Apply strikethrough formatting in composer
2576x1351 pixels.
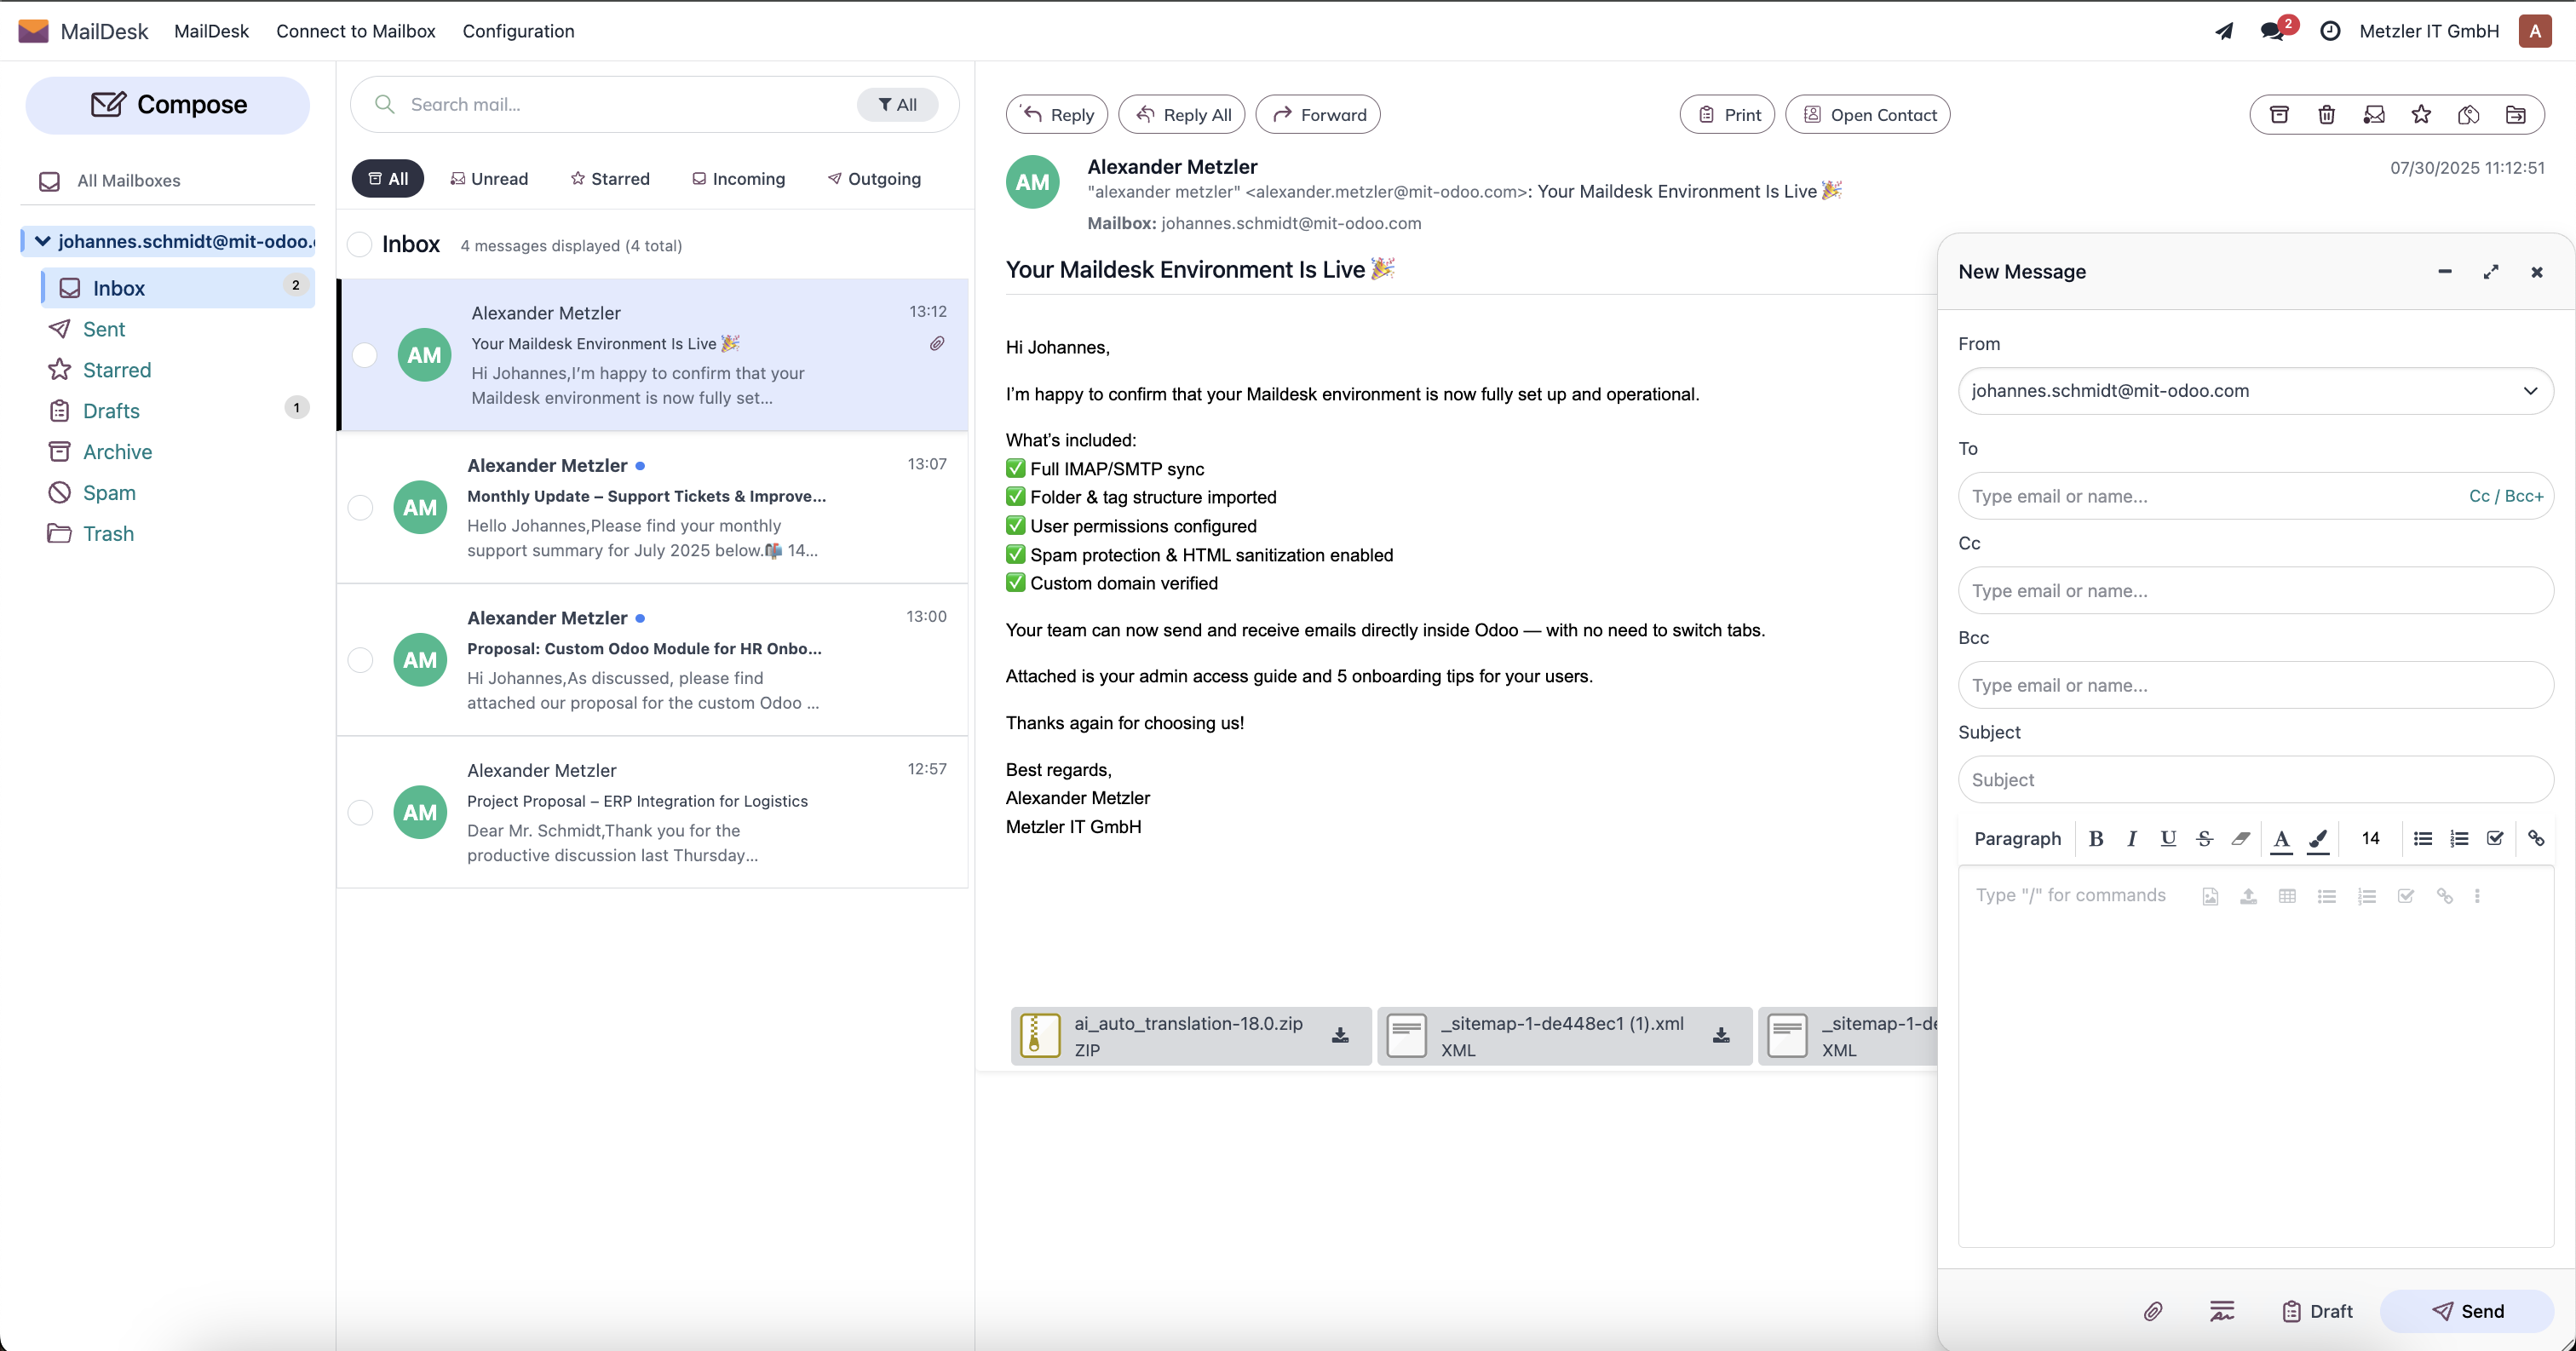pyautogui.click(x=2205, y=838)
